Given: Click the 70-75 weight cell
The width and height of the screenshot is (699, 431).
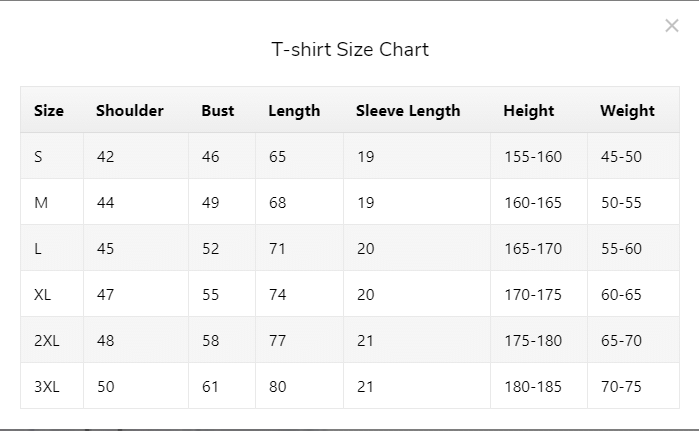Looking at the screenshot, I should 621,386.
